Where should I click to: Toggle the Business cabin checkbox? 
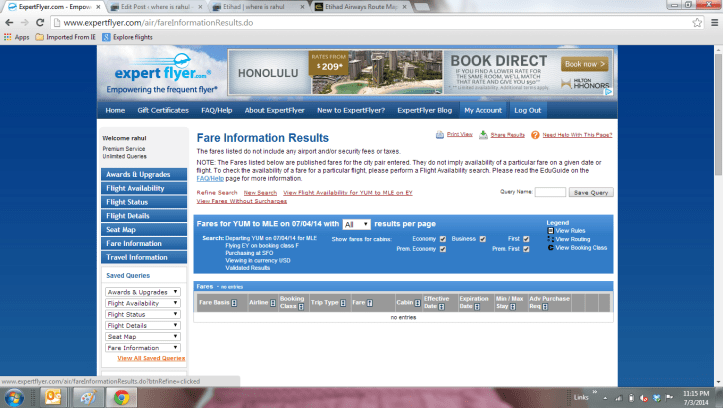(484, 238)
